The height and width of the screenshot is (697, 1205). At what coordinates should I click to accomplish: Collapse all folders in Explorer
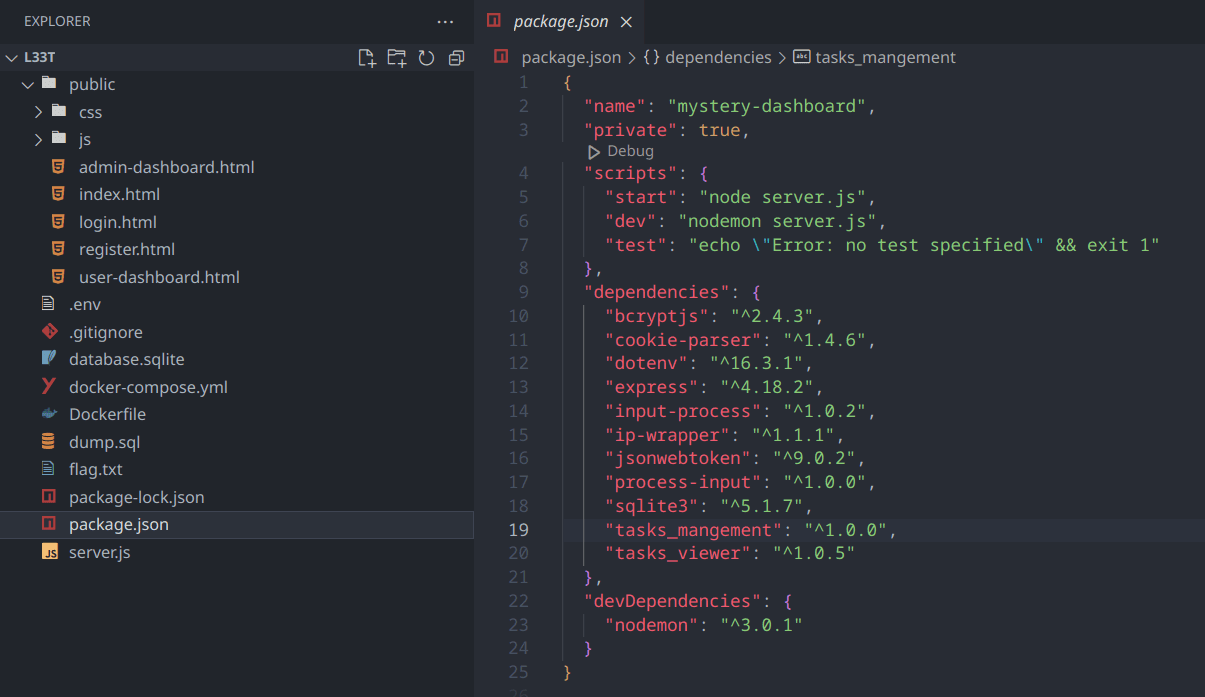[x=456, y=58]
